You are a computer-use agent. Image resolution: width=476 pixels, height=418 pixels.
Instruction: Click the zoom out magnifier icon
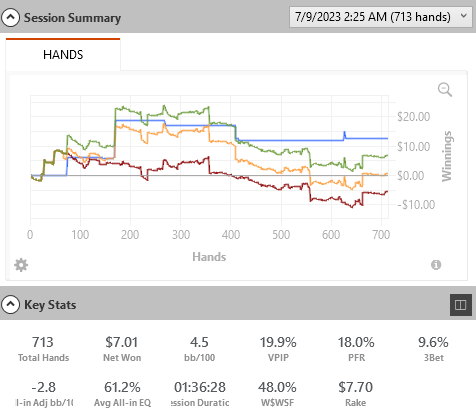click(445, 90)
